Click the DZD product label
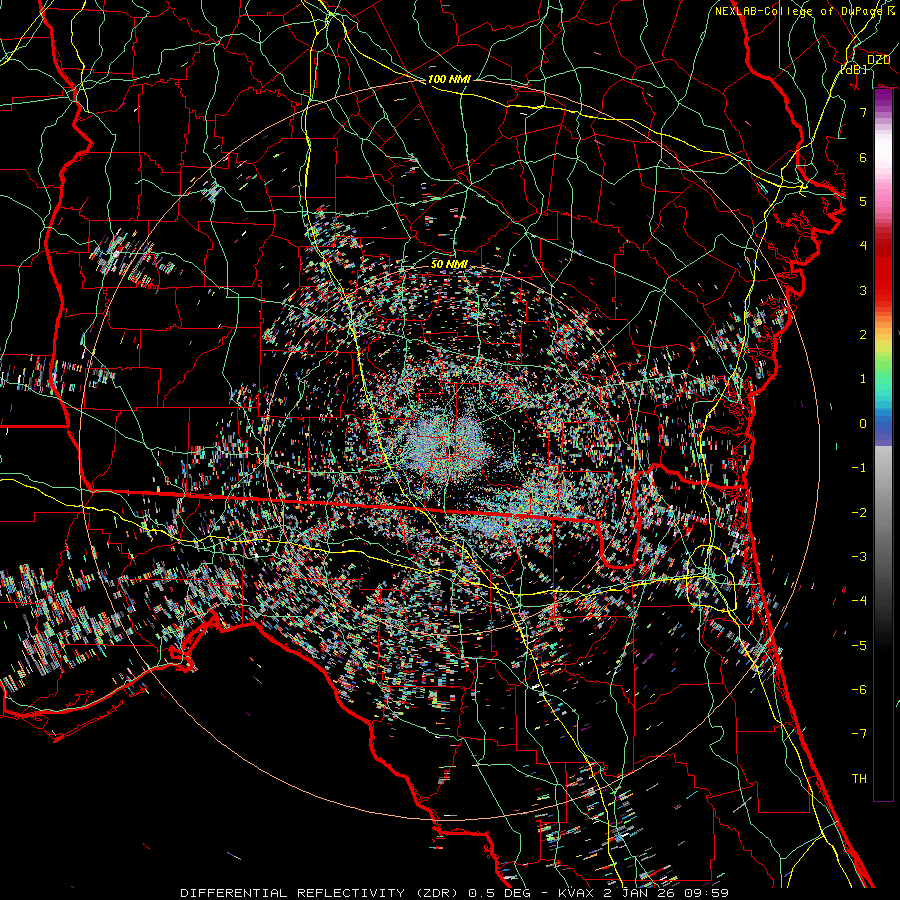The width and height of the screenshot is (900, 900). click(x=878, y=60)
